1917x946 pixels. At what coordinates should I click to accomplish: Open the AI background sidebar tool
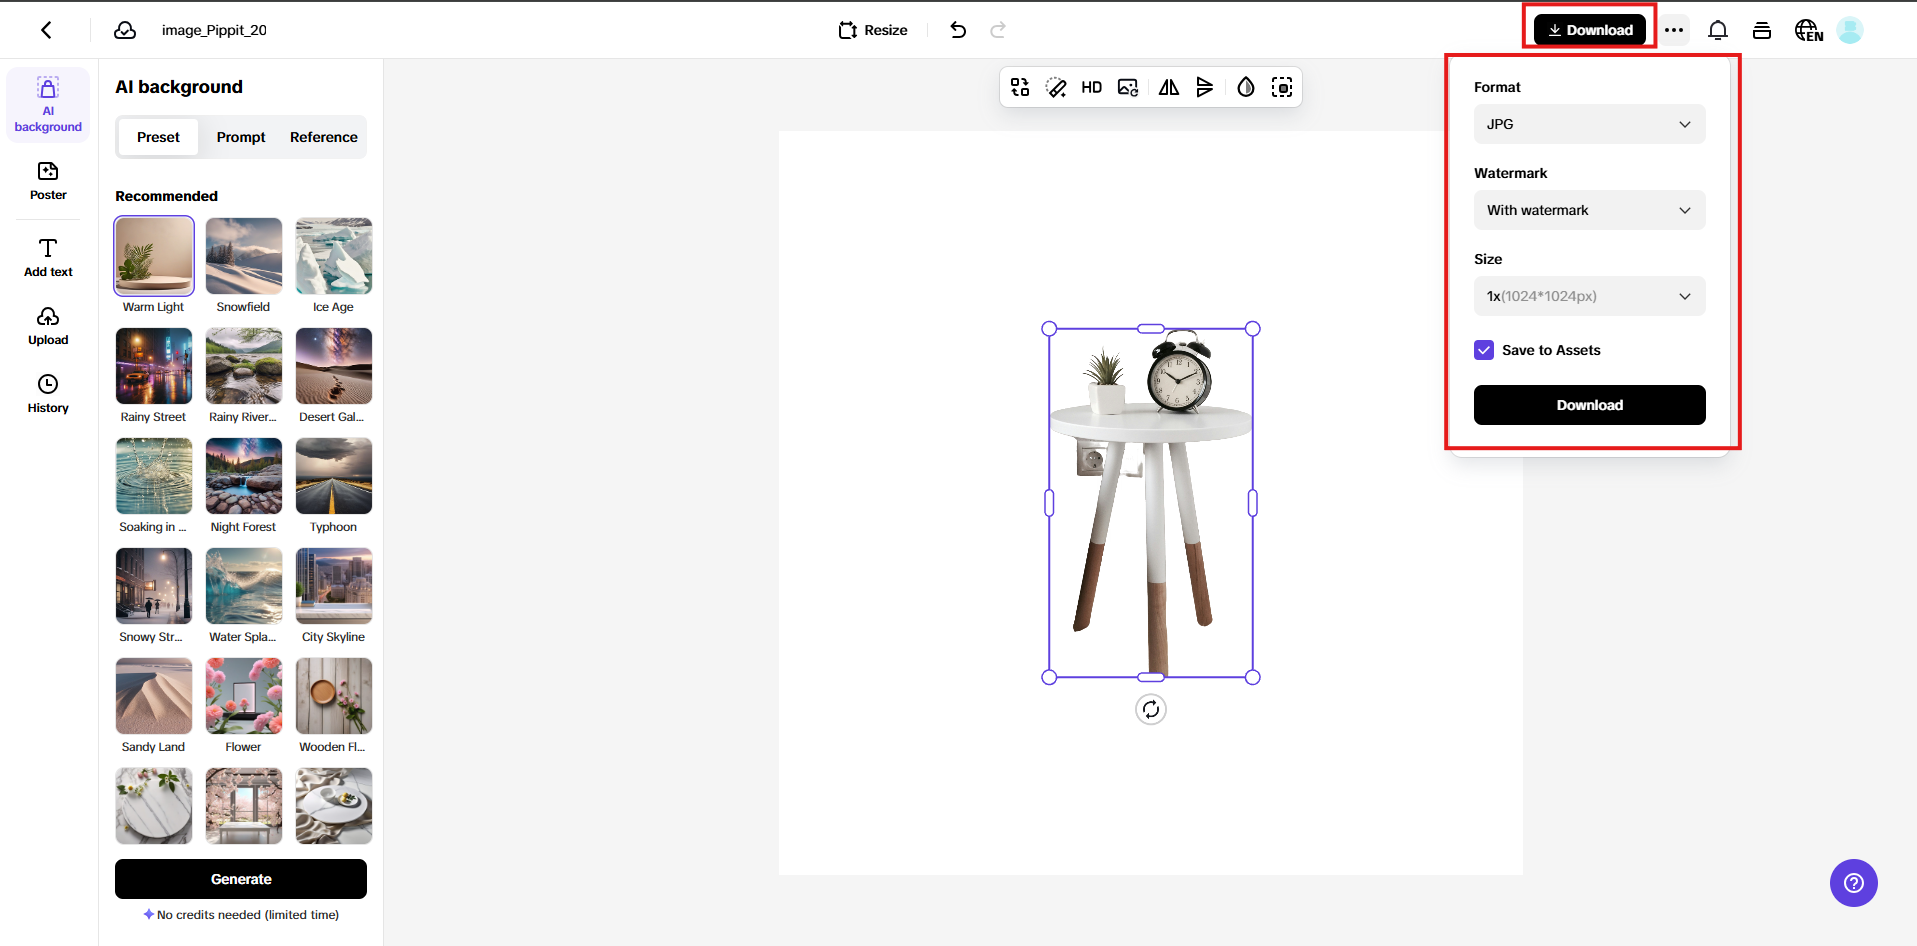click(48, 104)
